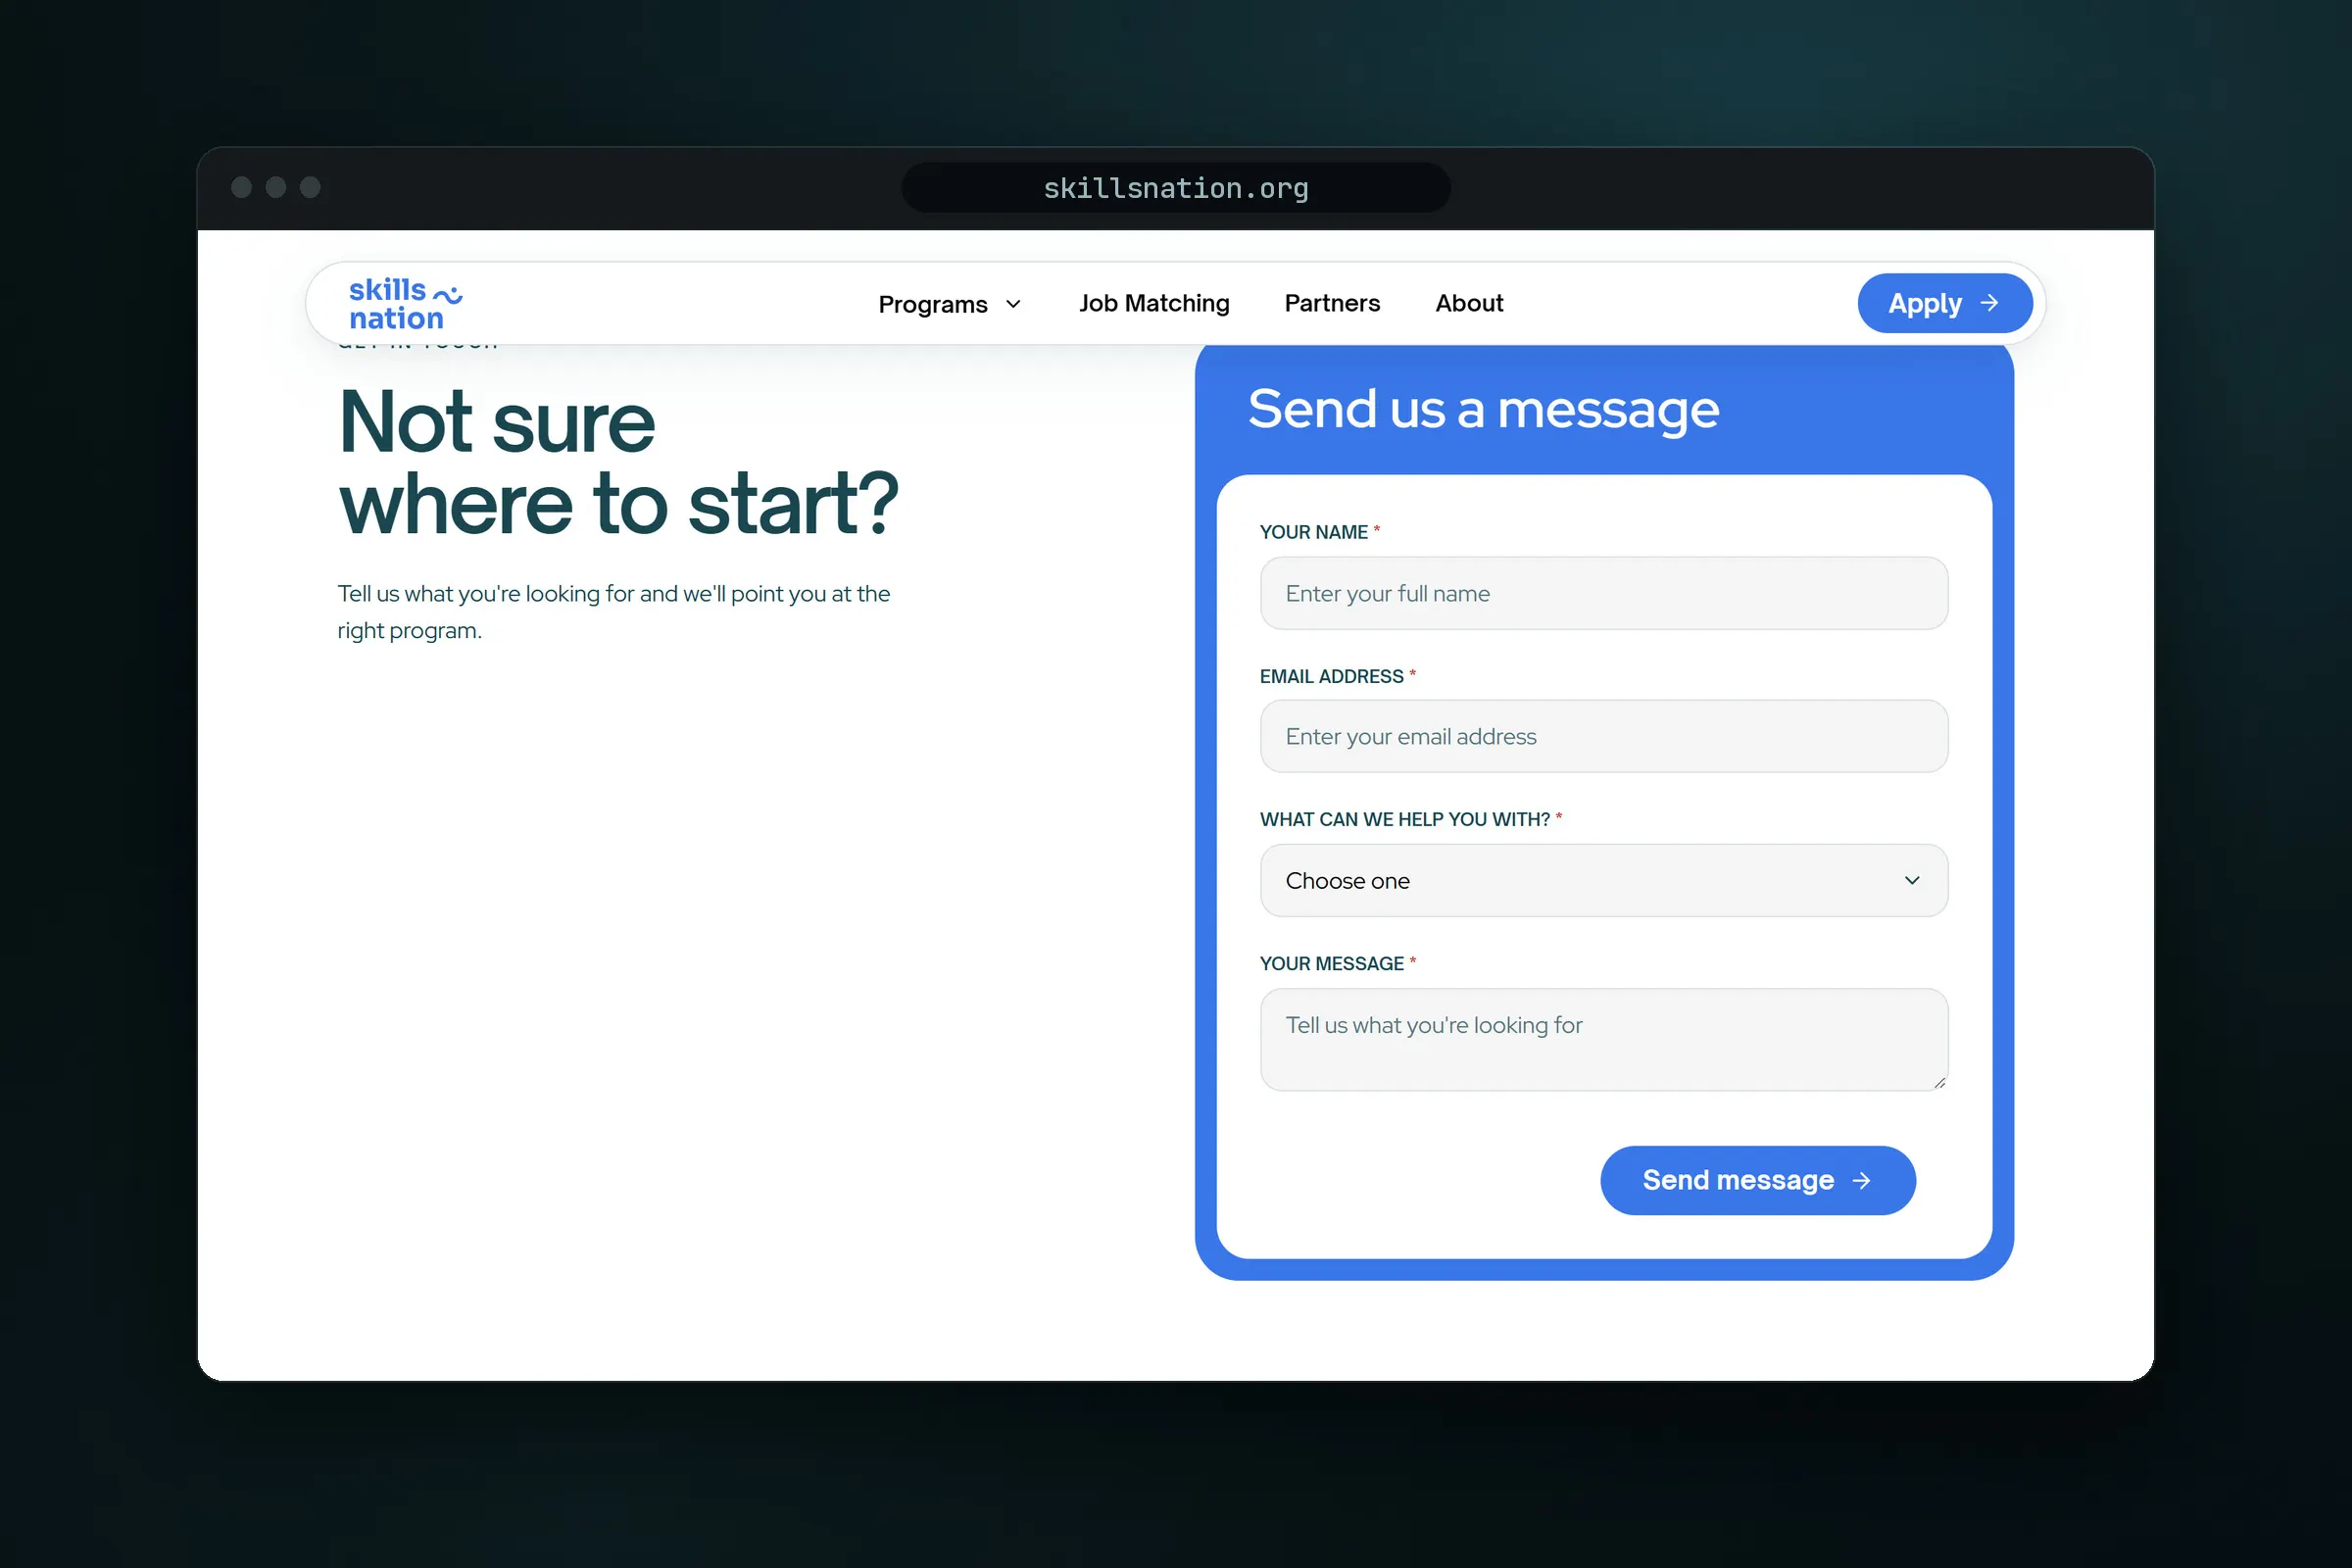Click the third browser window dot
The image size is (2352, 1568).
point(310,187)
